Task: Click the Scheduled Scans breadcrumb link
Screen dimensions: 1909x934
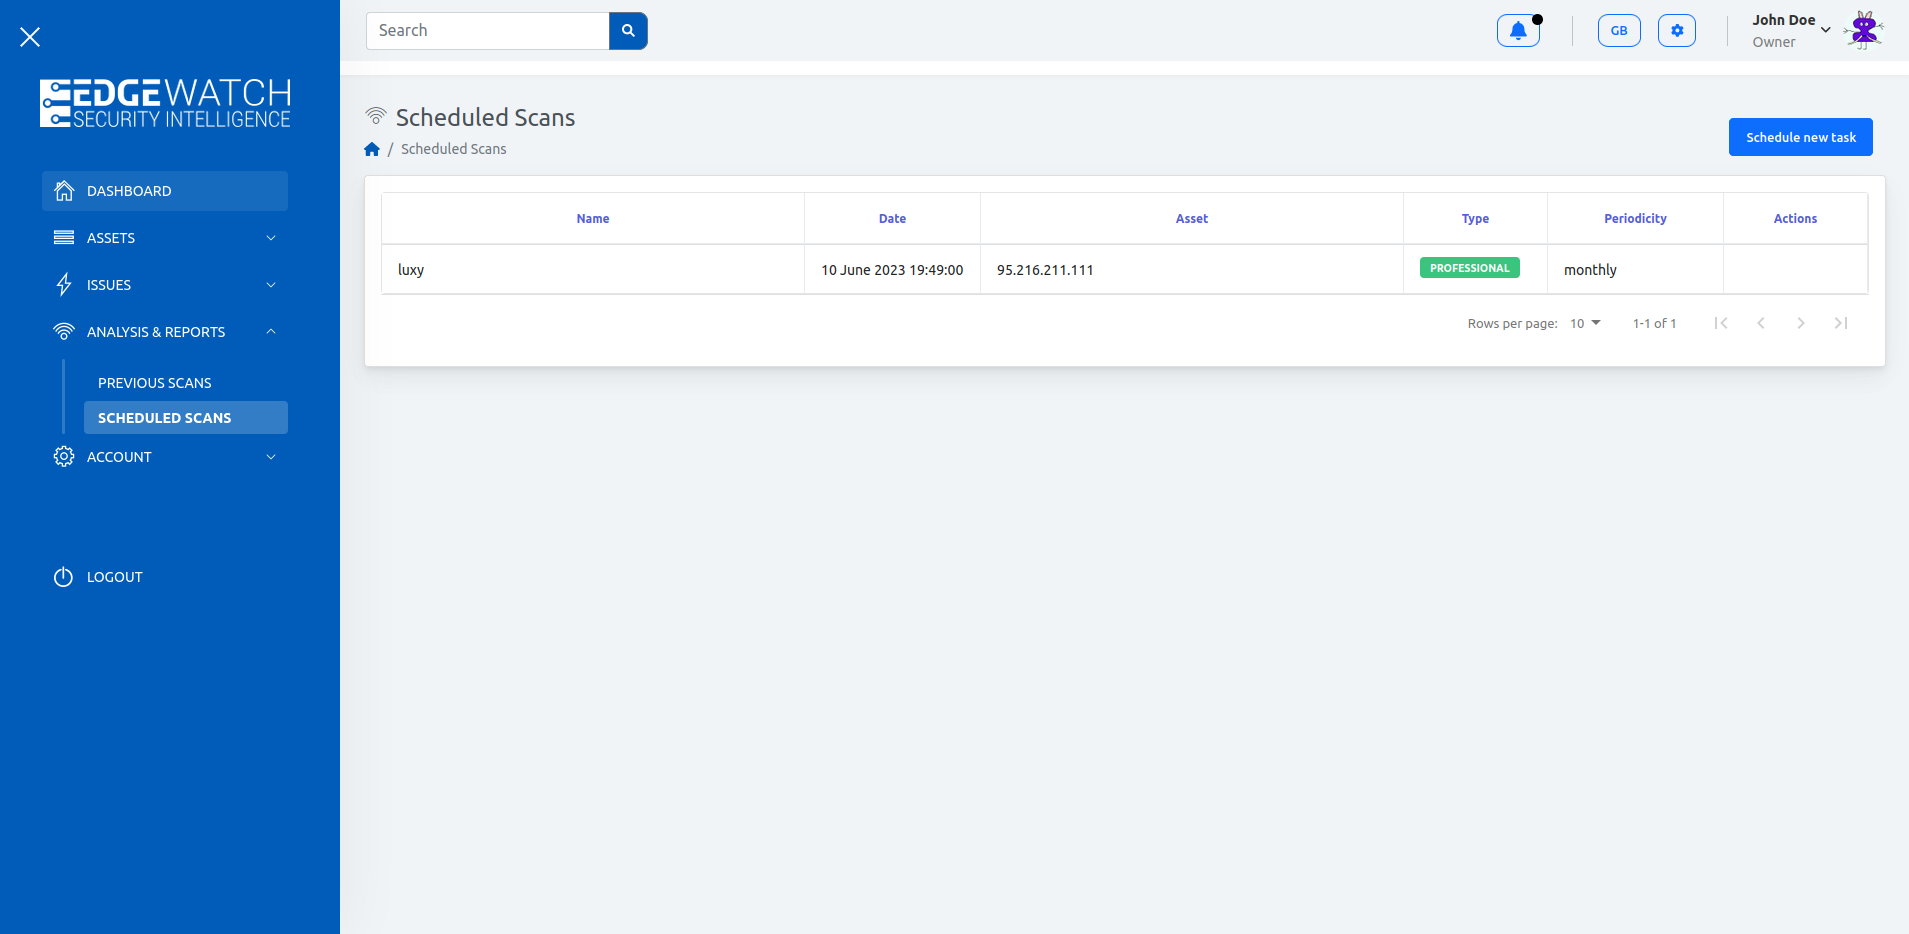Action: click(454, 149)
